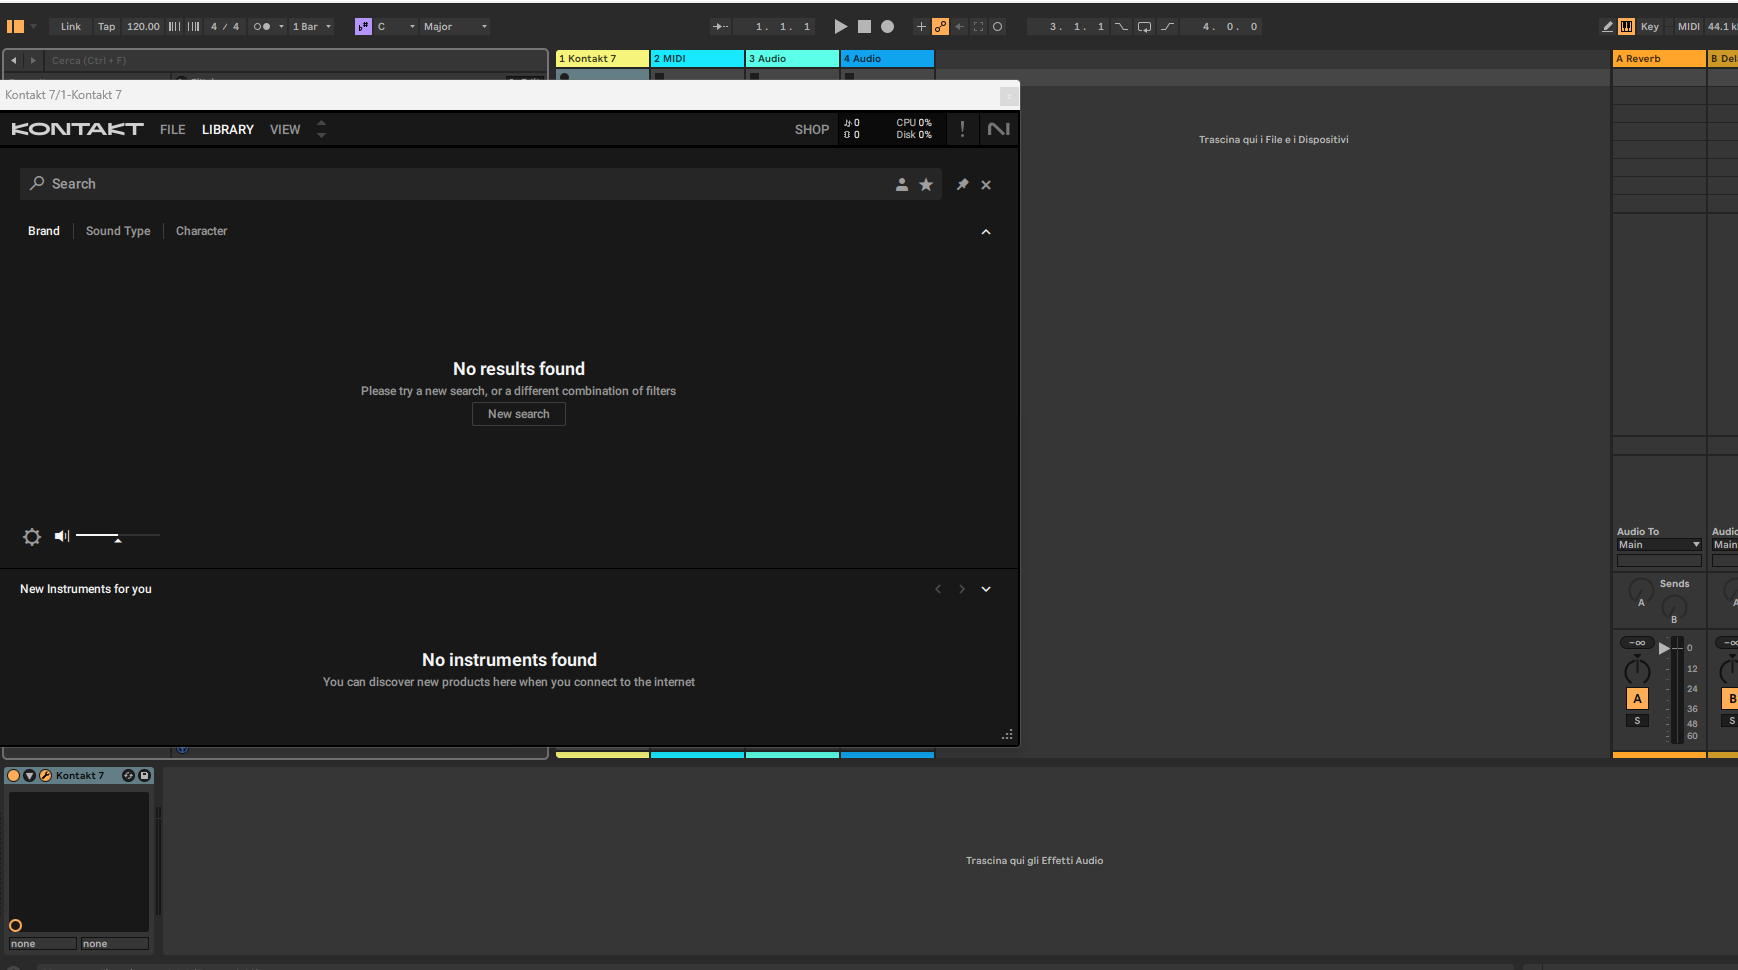Click the browser forward arrow
The width and height of the screenshot is (1738, 970).
click(x=33, y=61)
